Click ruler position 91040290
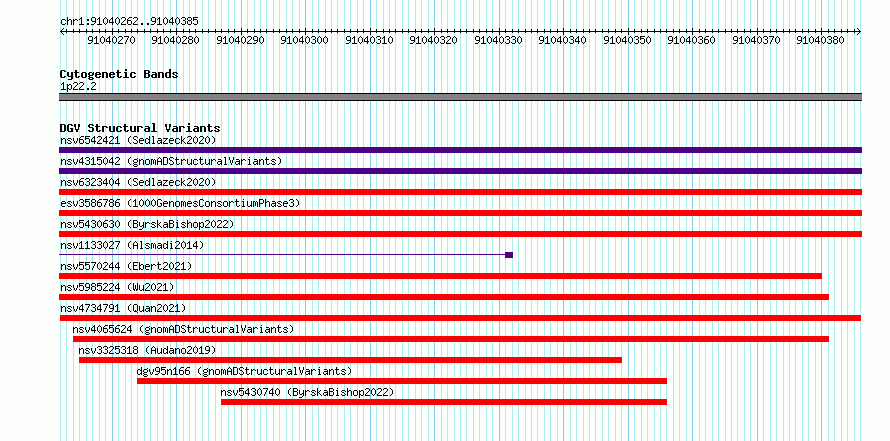Viewport: 890px width, 441px height. (x=241, y=40)
